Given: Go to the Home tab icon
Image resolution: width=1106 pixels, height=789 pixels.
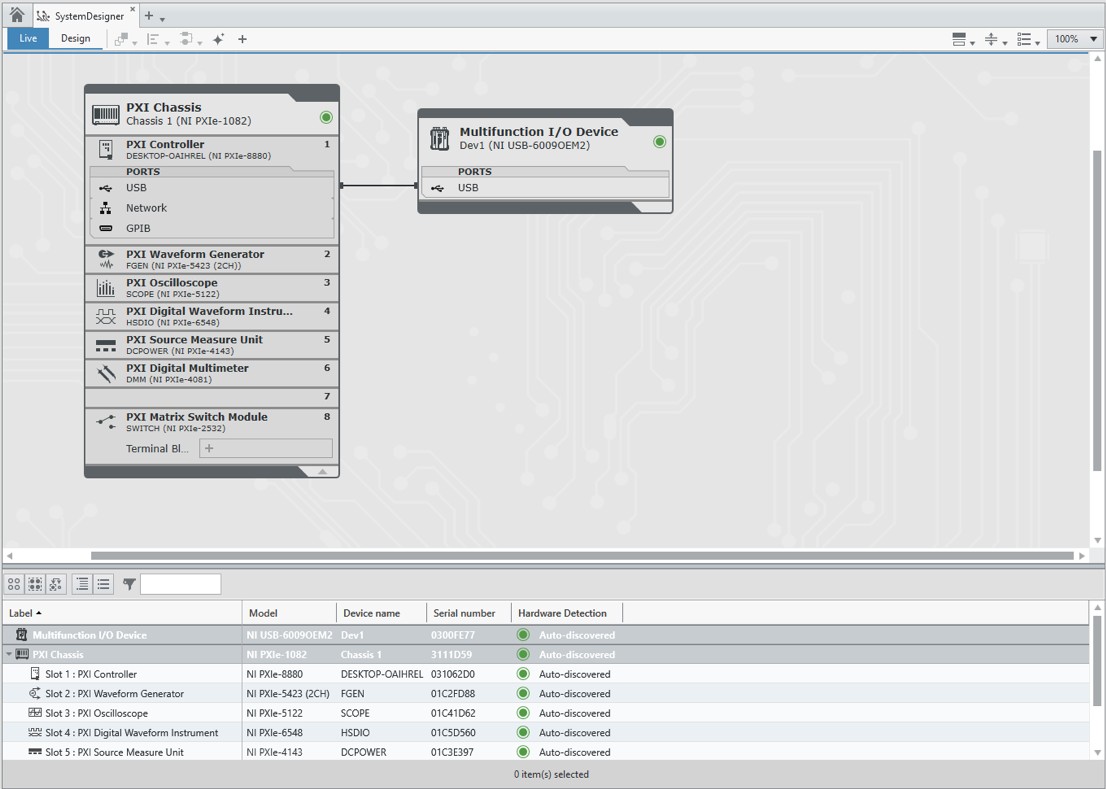Looking at the screenshot, I should coord(17,15).
